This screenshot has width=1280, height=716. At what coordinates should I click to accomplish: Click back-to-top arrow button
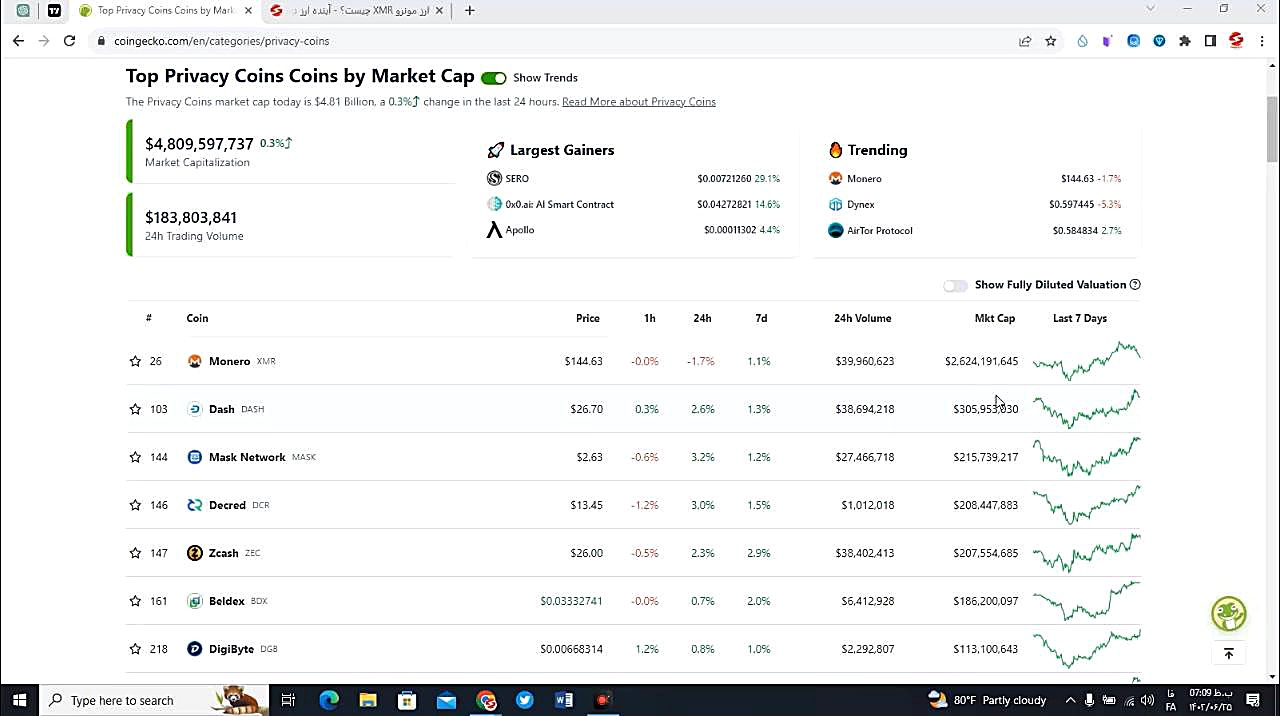(1229, 653)
